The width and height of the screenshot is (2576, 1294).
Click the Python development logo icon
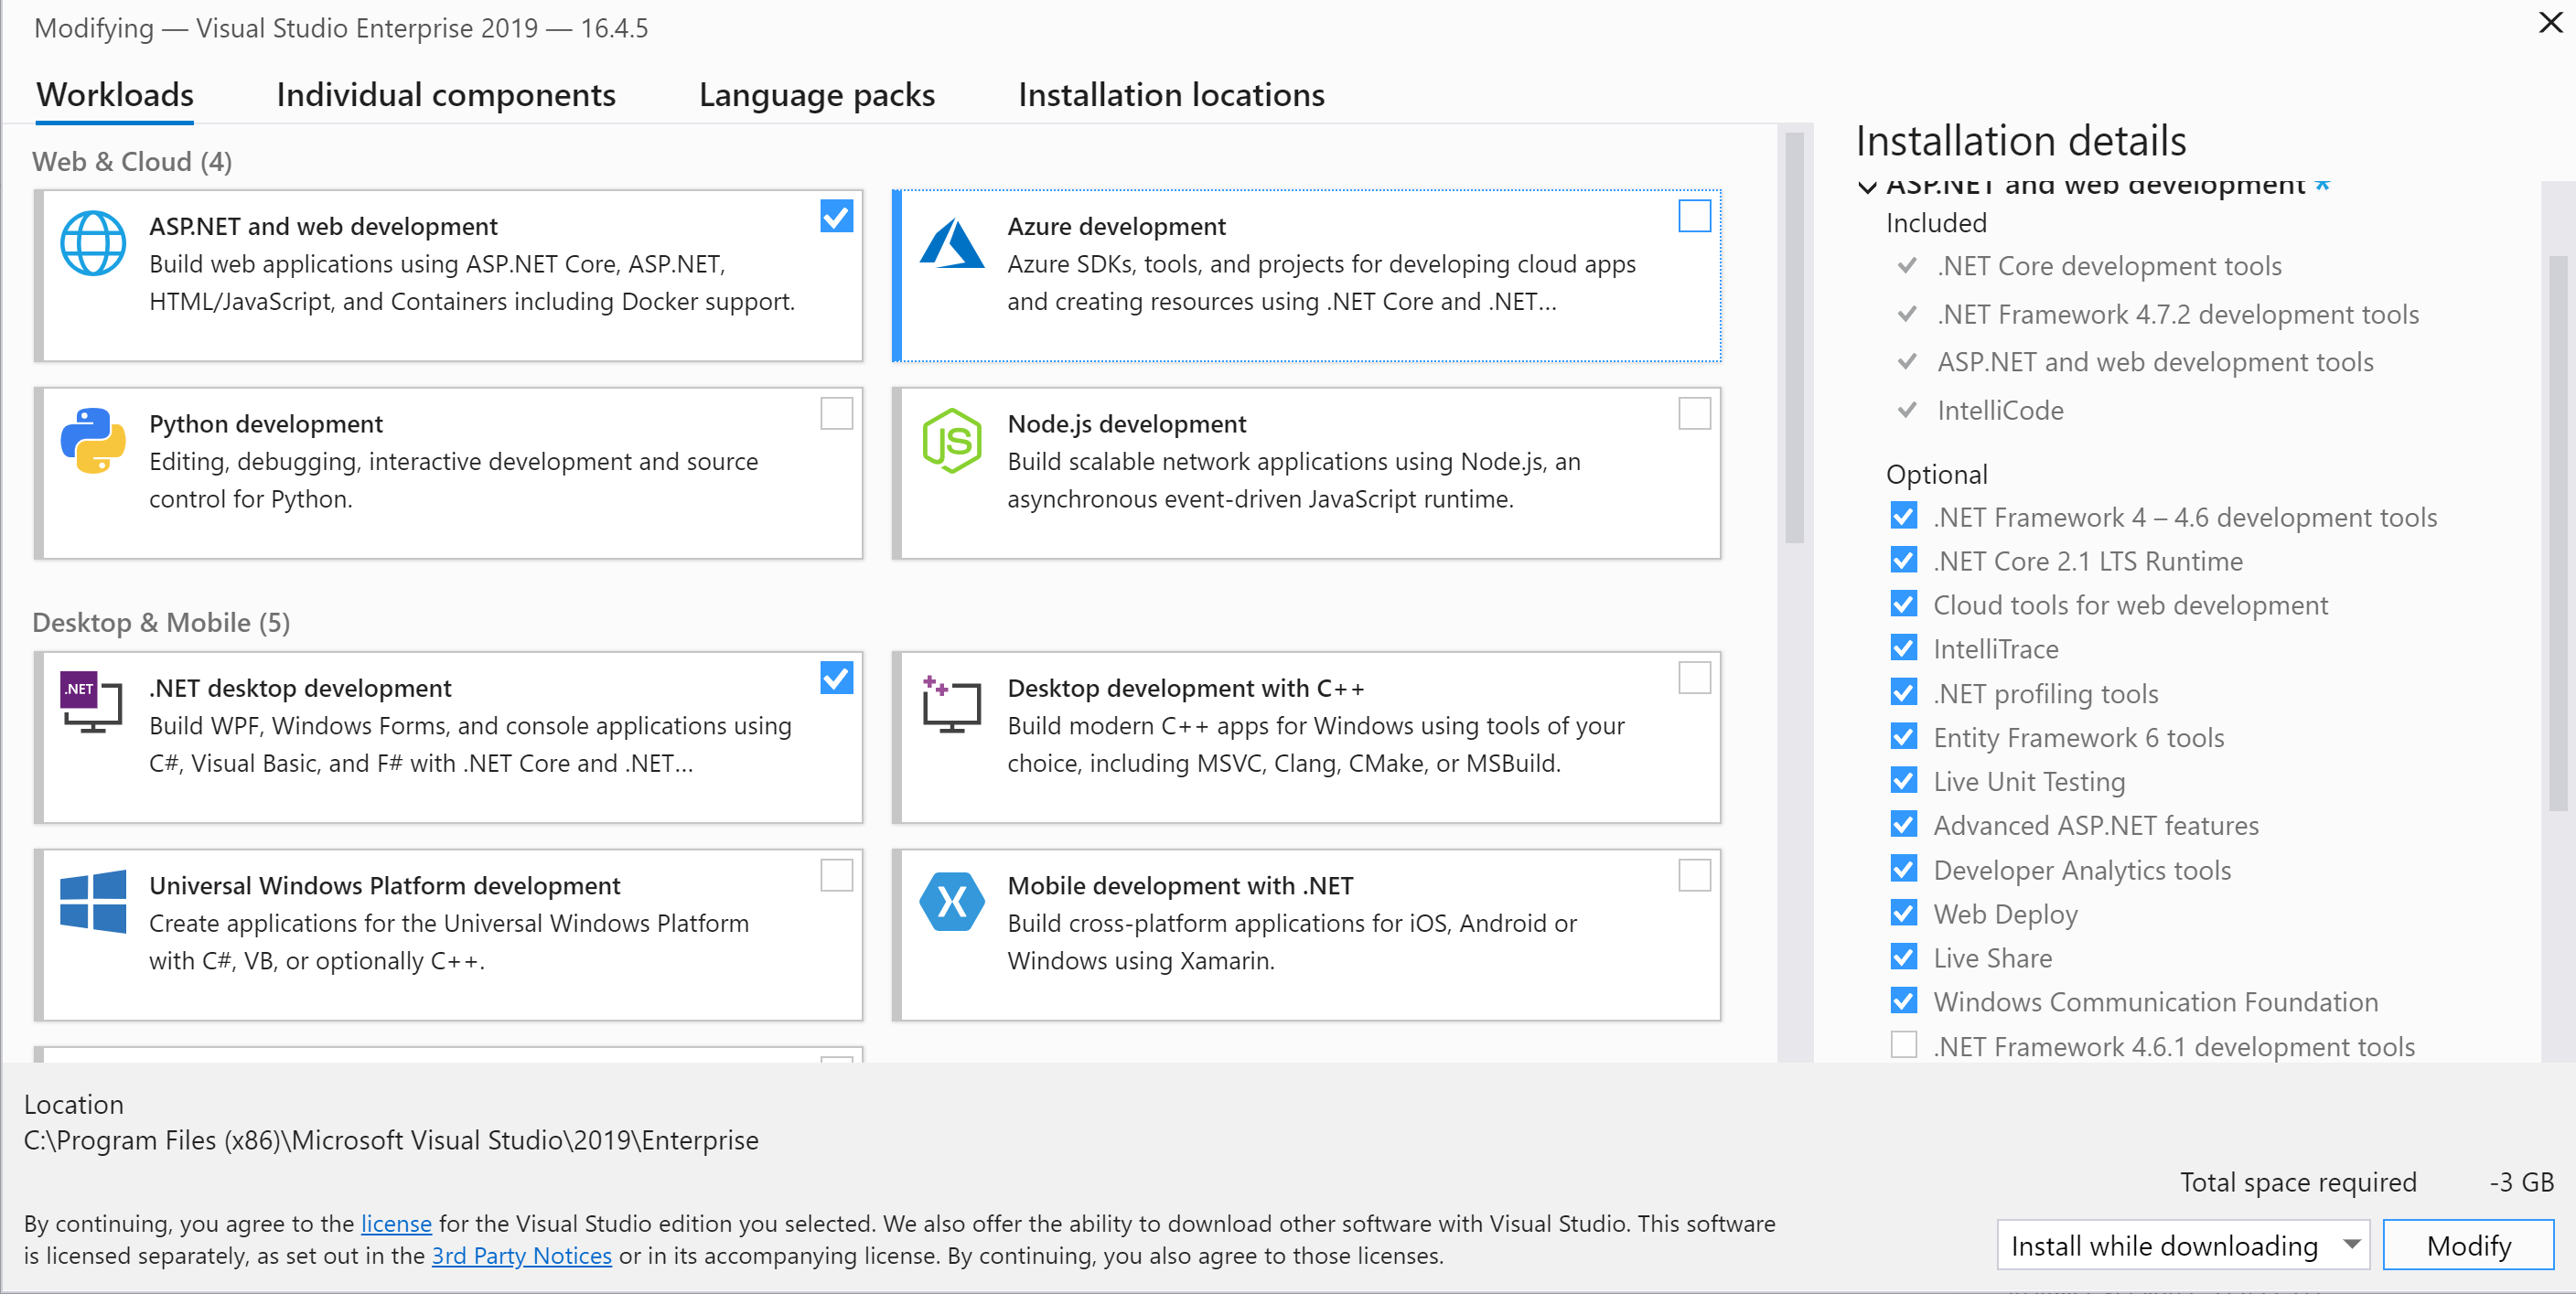pyautogui.click(x=92, y=440)
